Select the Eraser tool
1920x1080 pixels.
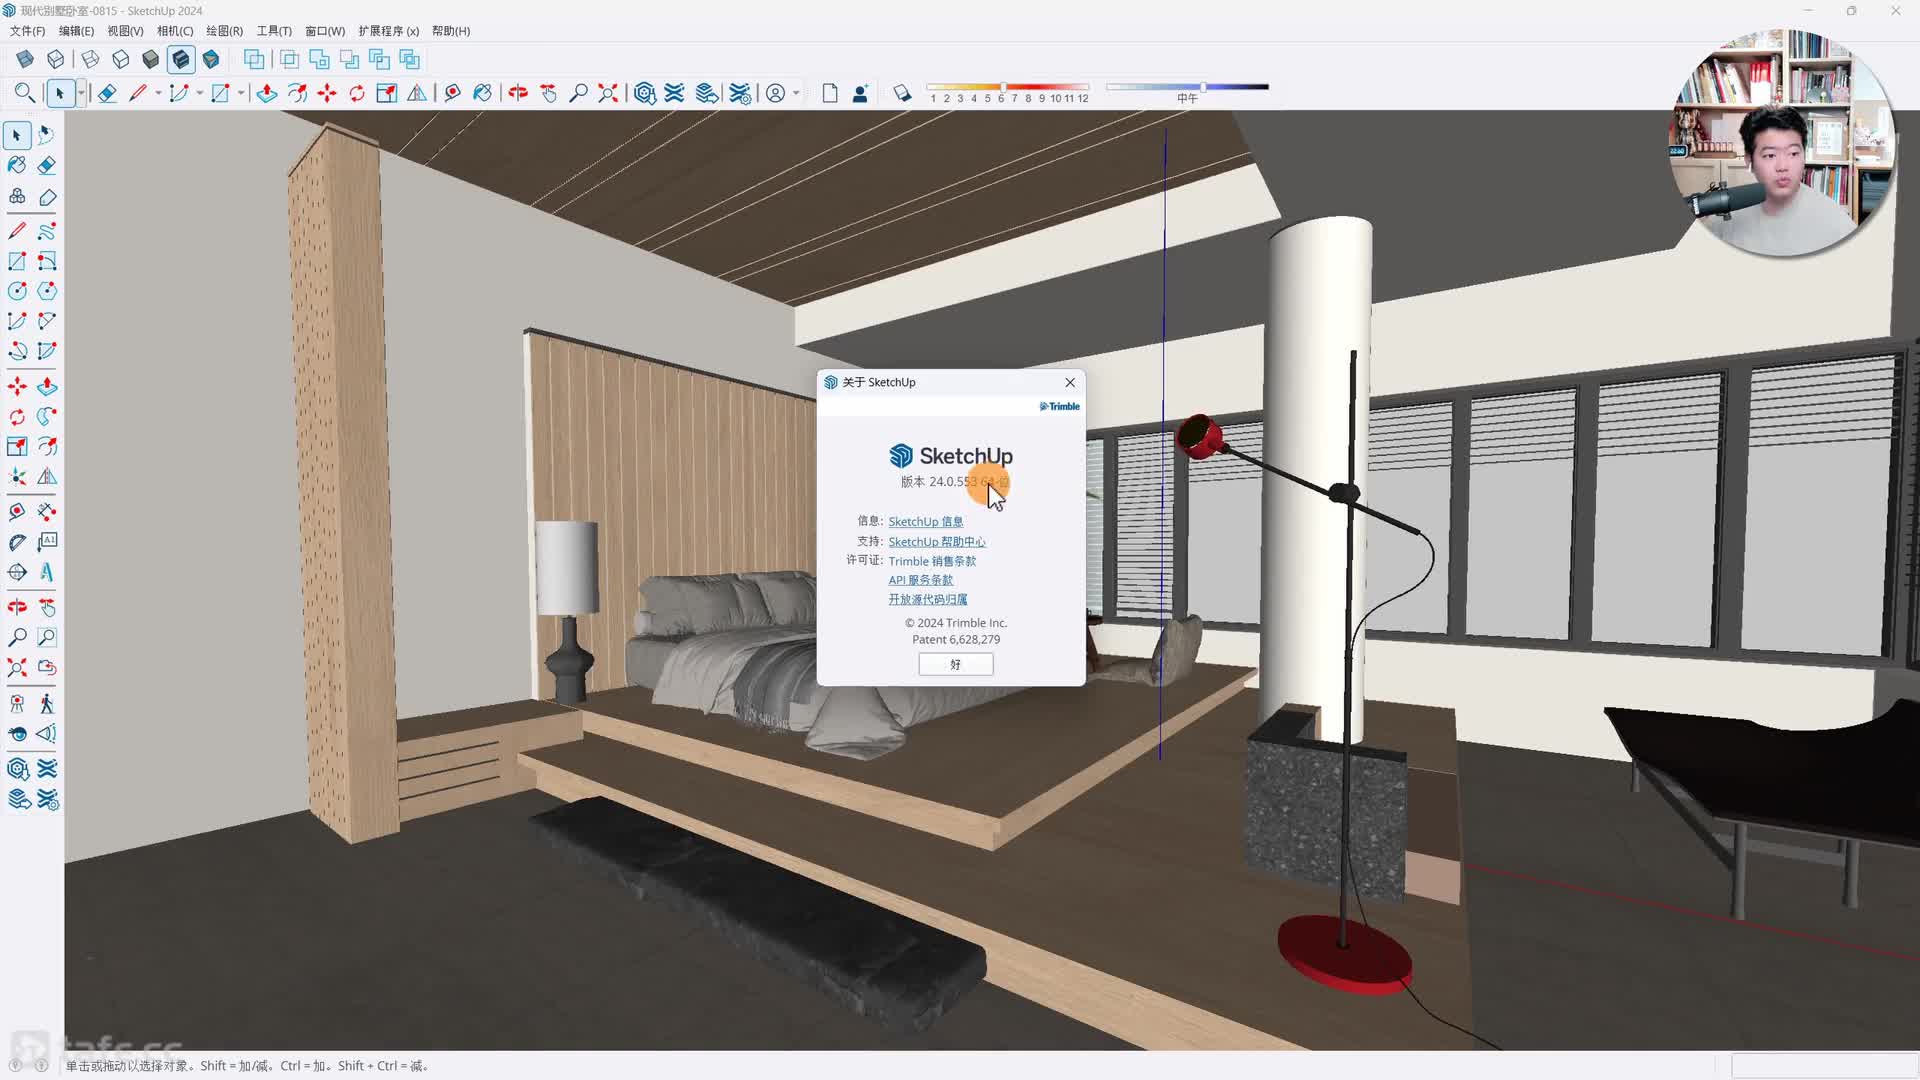click(x=107, y=93)
